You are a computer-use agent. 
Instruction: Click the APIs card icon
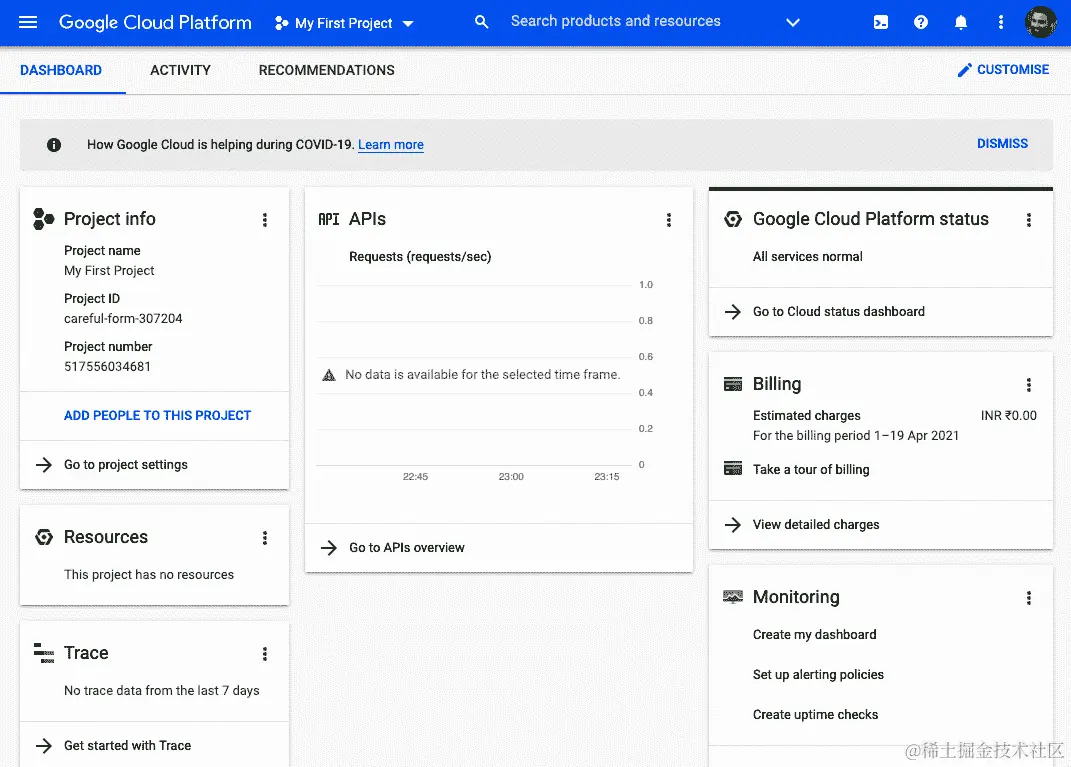click(x=328, y=219)
